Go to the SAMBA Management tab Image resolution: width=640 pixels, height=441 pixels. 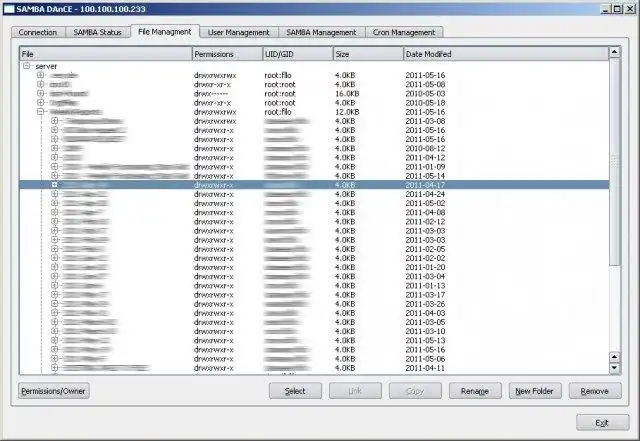(x=321, y=32)
